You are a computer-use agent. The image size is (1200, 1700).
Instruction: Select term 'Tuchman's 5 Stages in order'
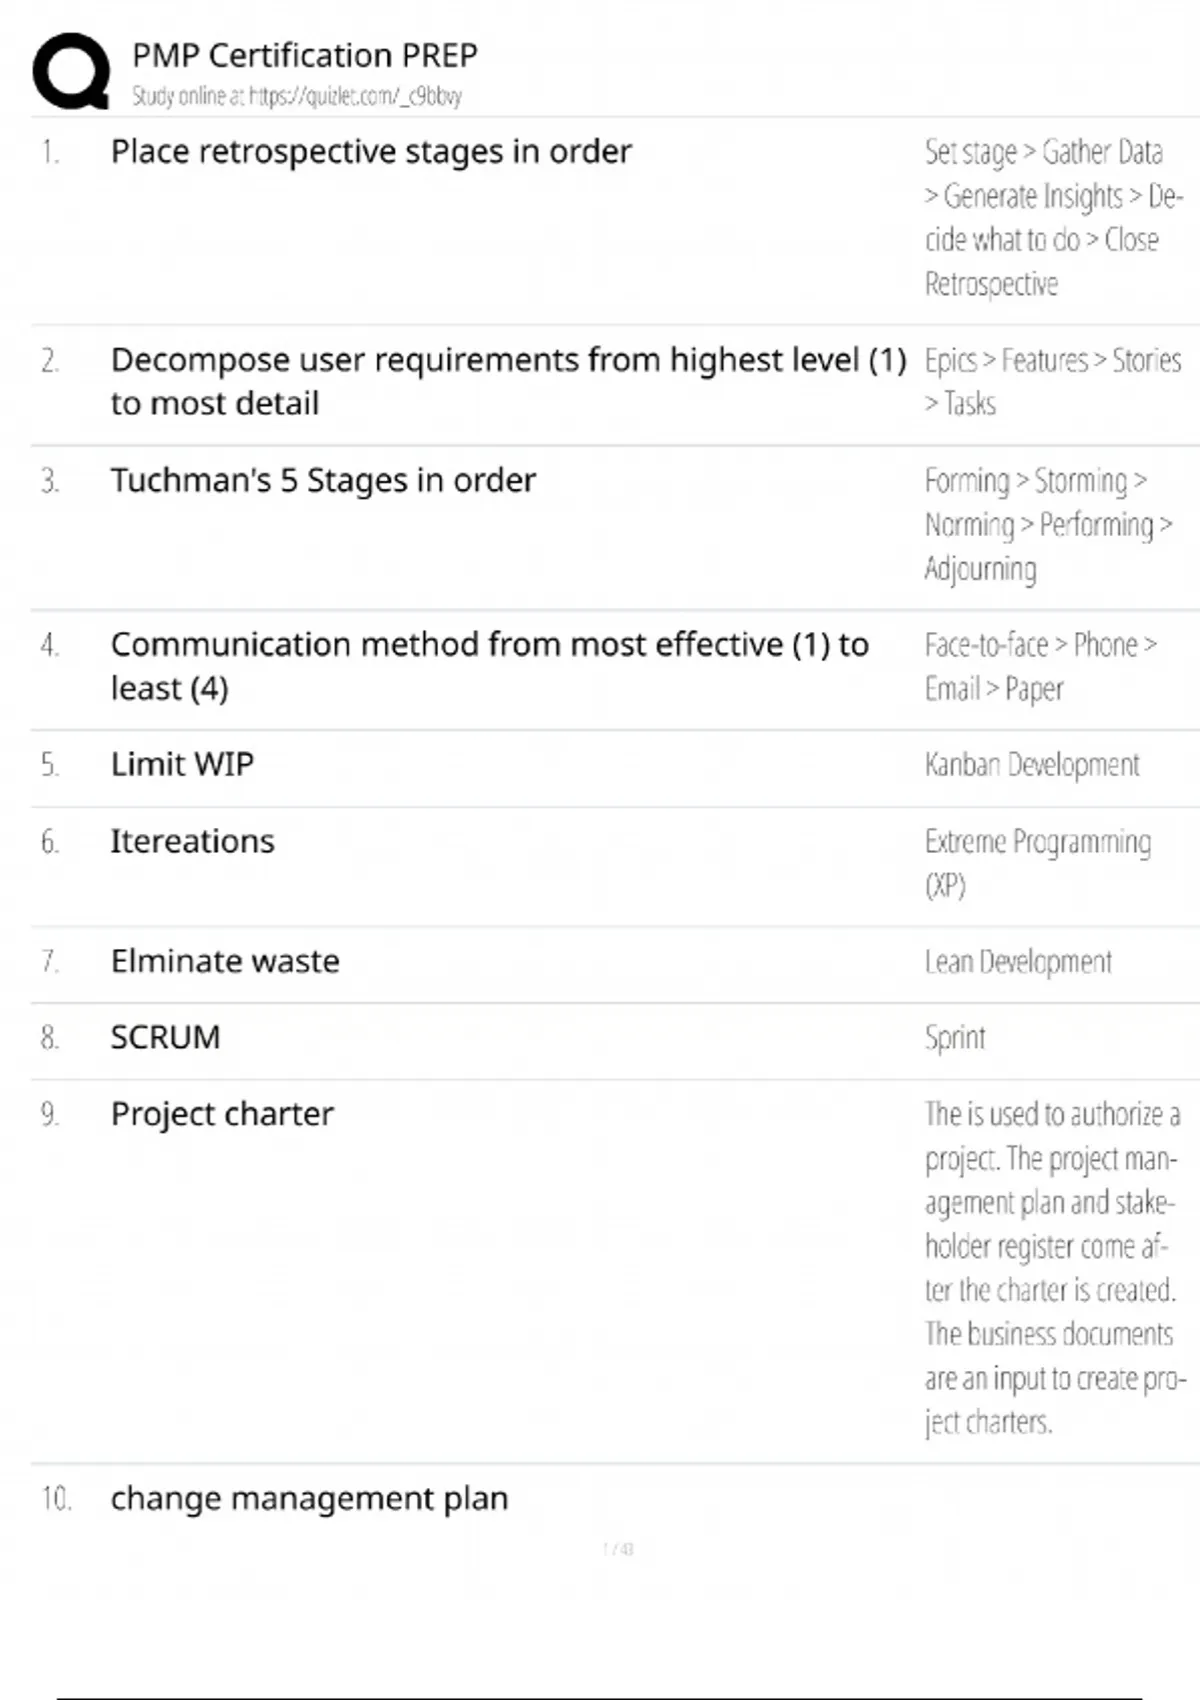tap(323, 481)
